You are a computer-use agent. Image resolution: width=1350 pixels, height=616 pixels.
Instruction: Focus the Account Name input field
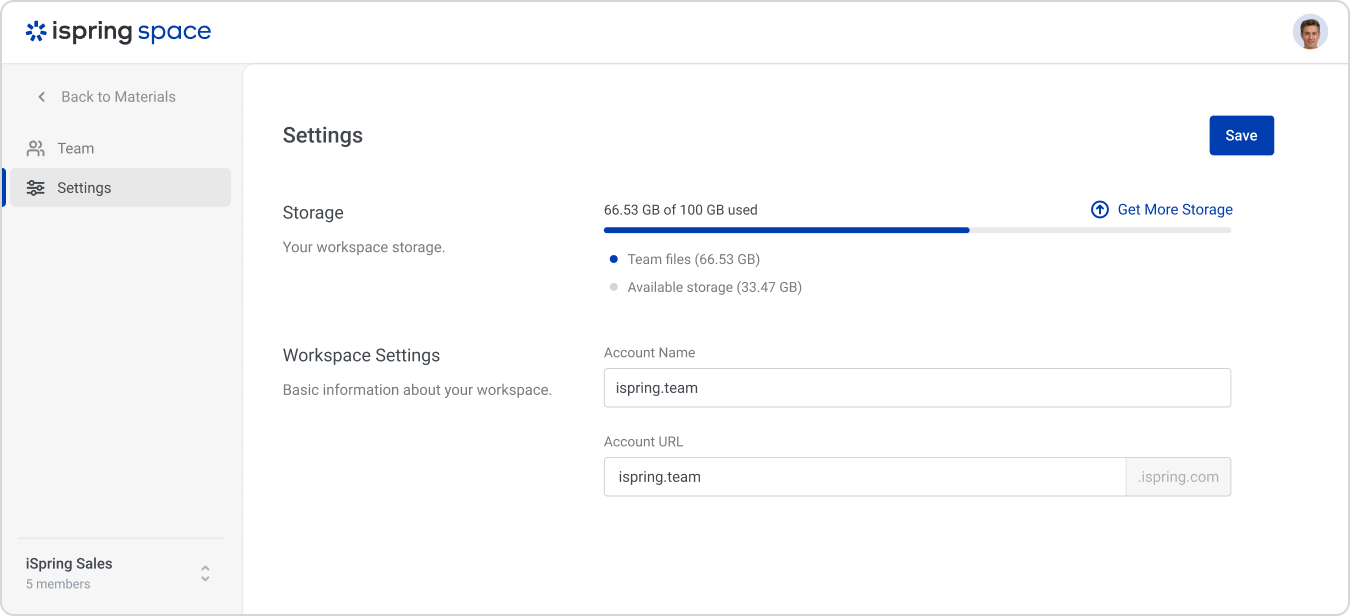(x=917, y=388)
